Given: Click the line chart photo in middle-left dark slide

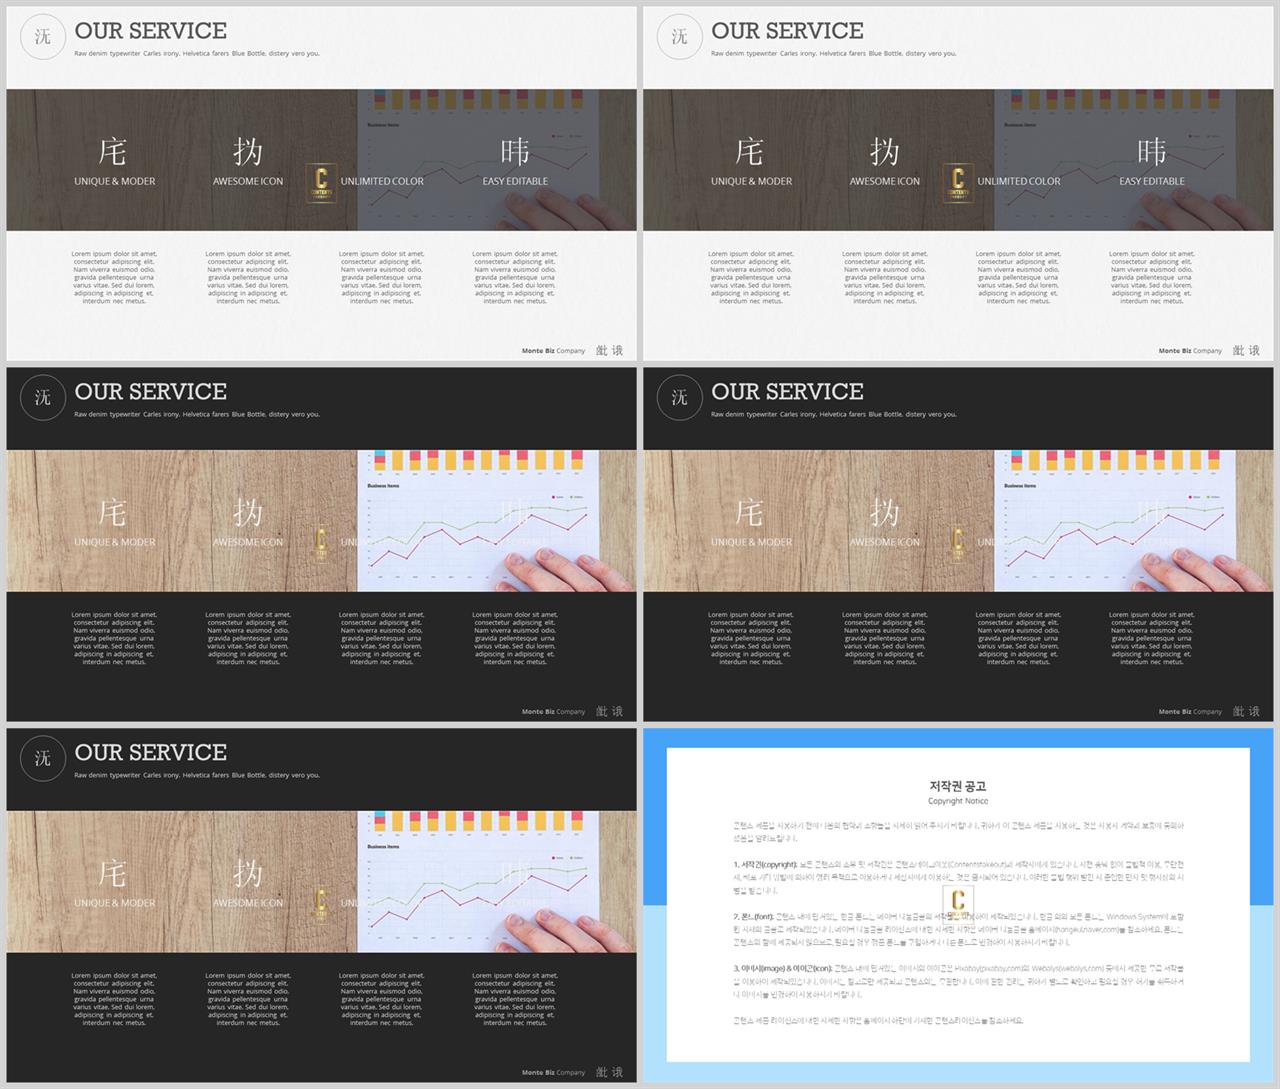Looking at the screenshot, I should click(x=478, y=520).
